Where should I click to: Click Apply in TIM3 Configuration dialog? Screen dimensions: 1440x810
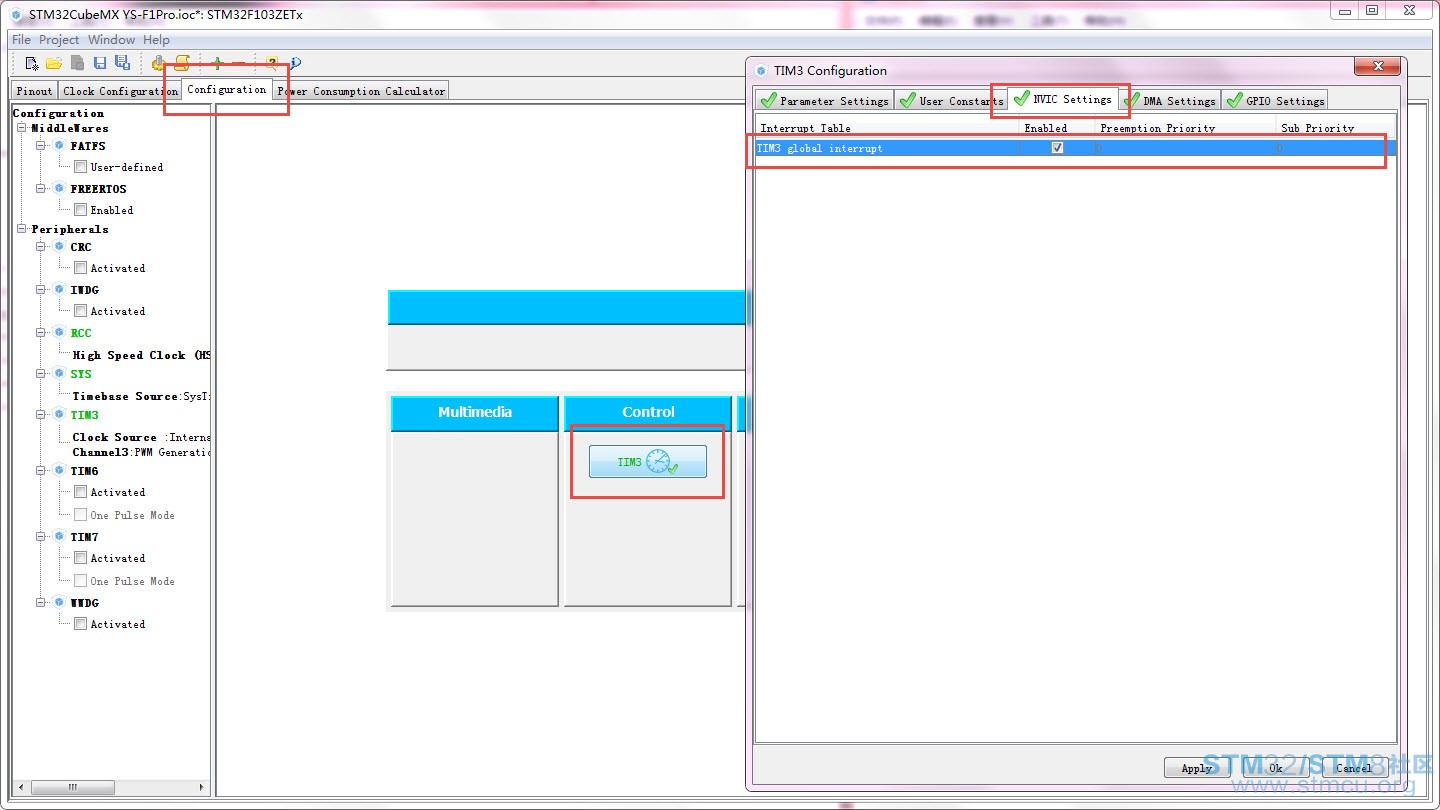tap(1197, 768)
